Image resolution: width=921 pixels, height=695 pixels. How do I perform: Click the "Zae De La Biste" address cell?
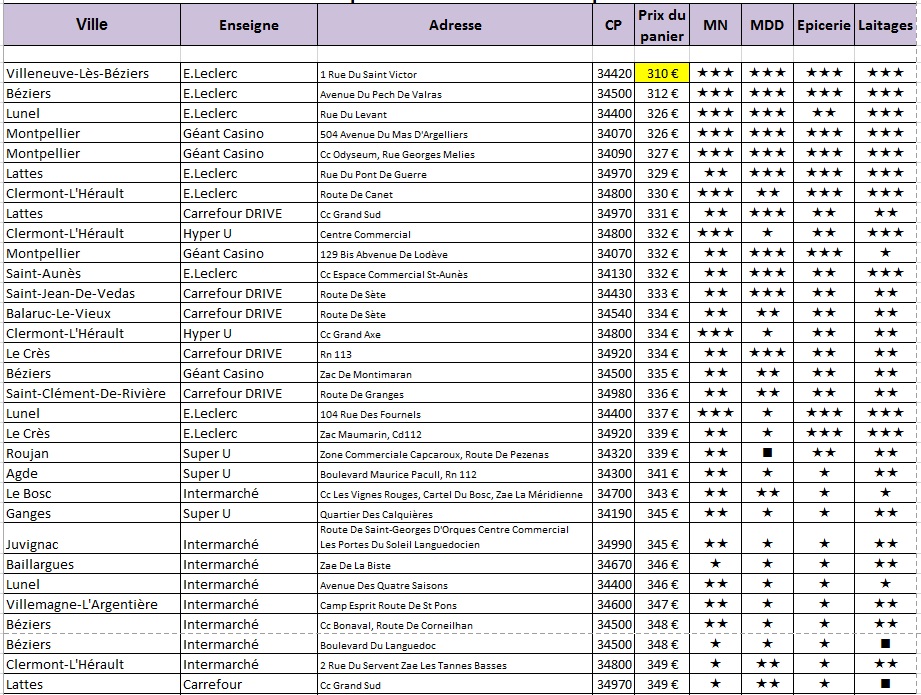click(x=455, y=564)
